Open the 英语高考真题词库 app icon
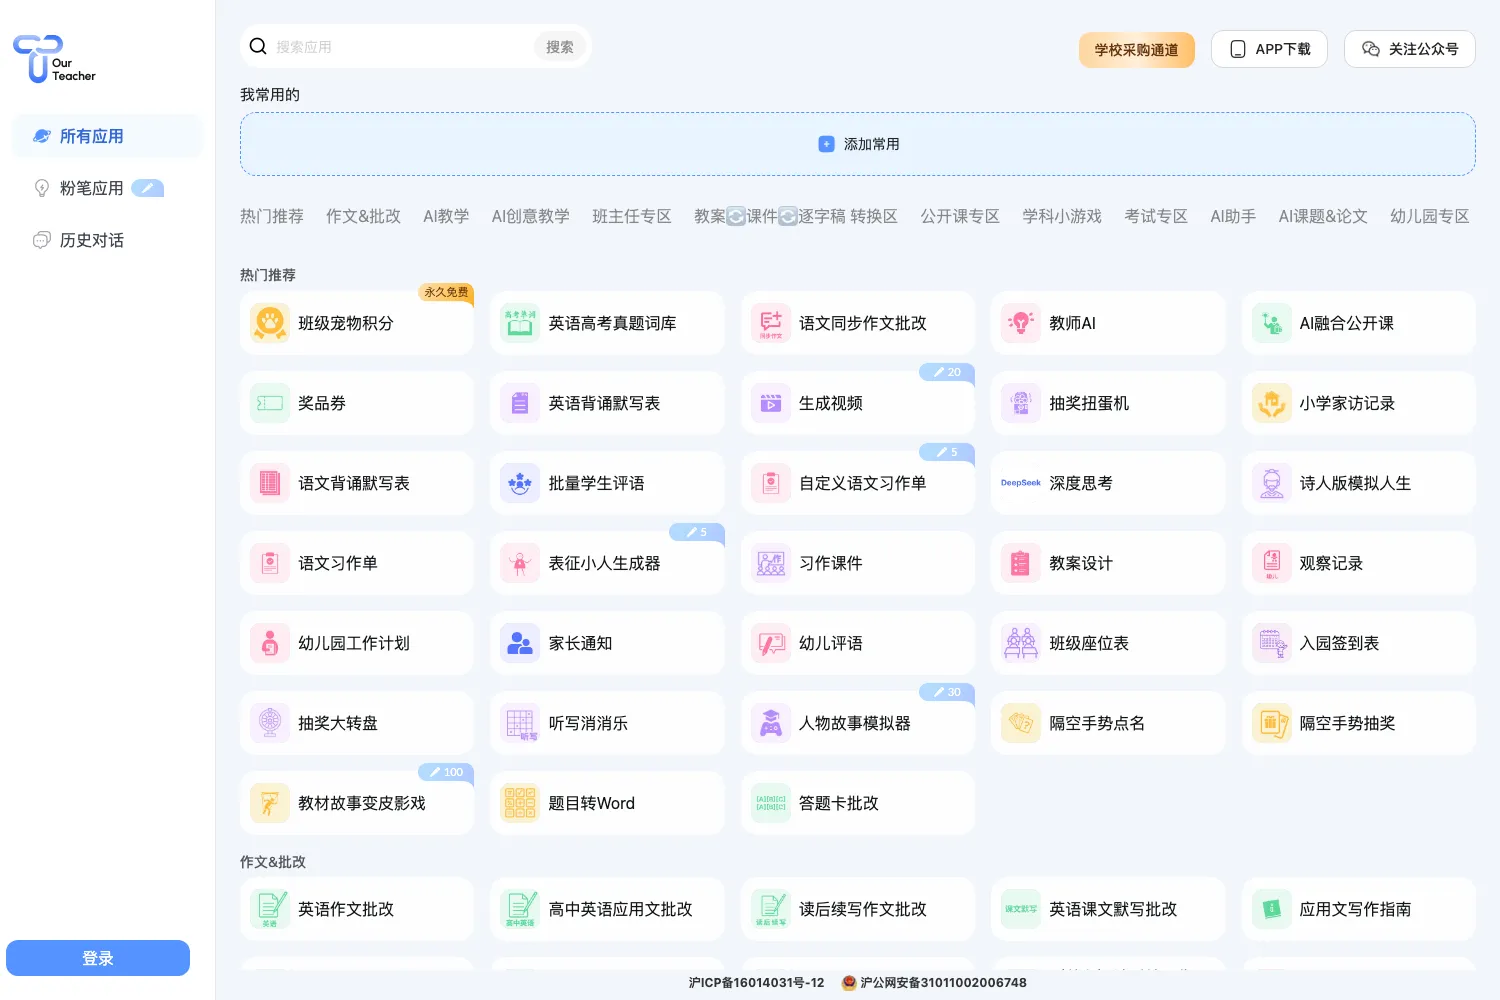This screenshot has width=1500, height=1000. point(520,323)
